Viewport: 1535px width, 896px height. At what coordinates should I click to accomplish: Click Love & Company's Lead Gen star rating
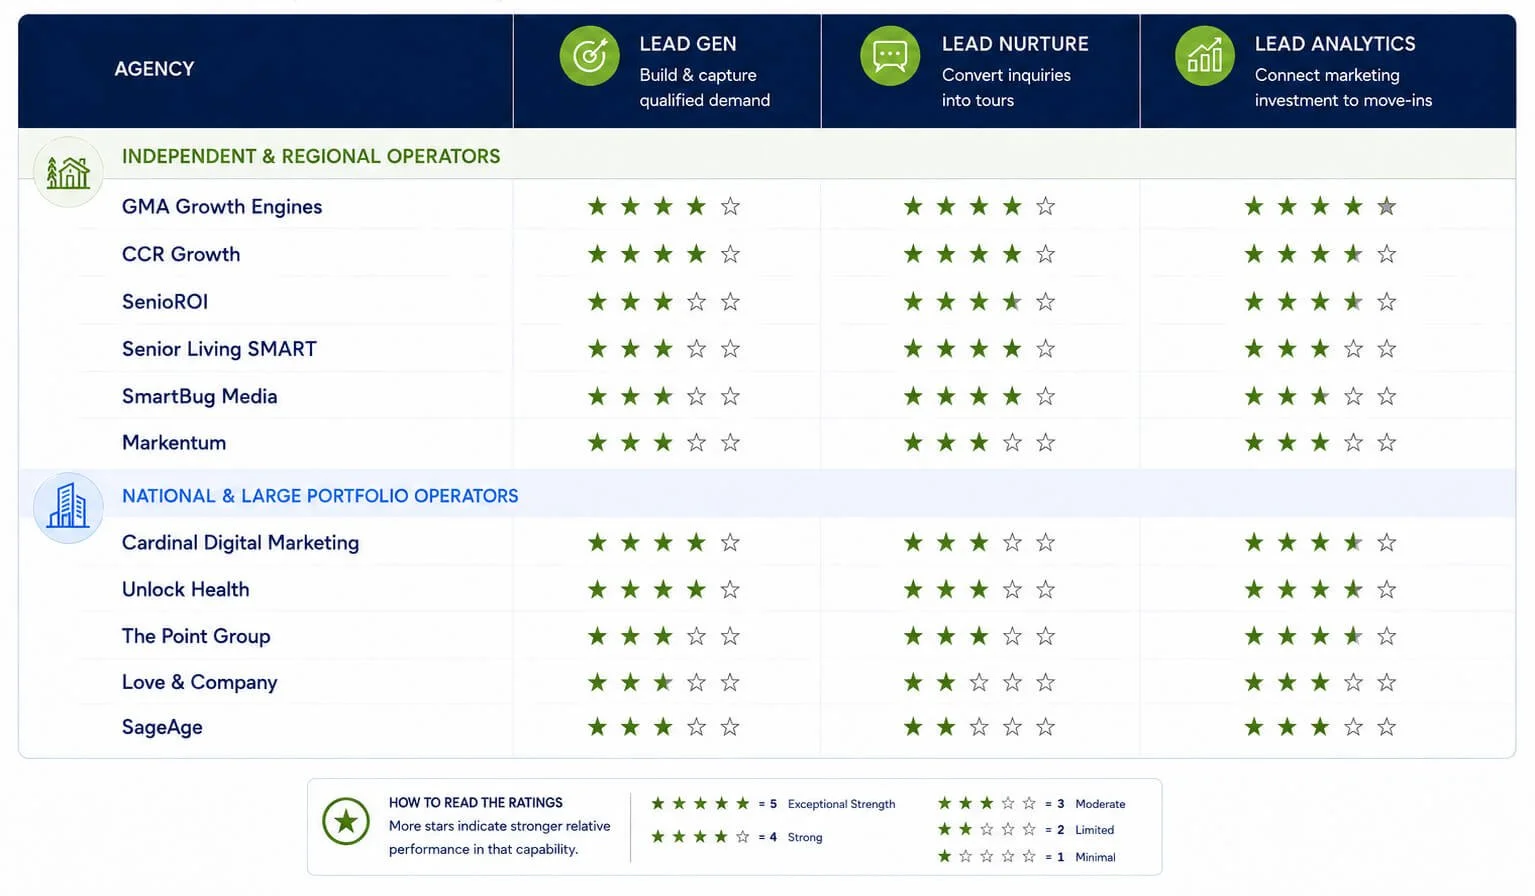663,682
